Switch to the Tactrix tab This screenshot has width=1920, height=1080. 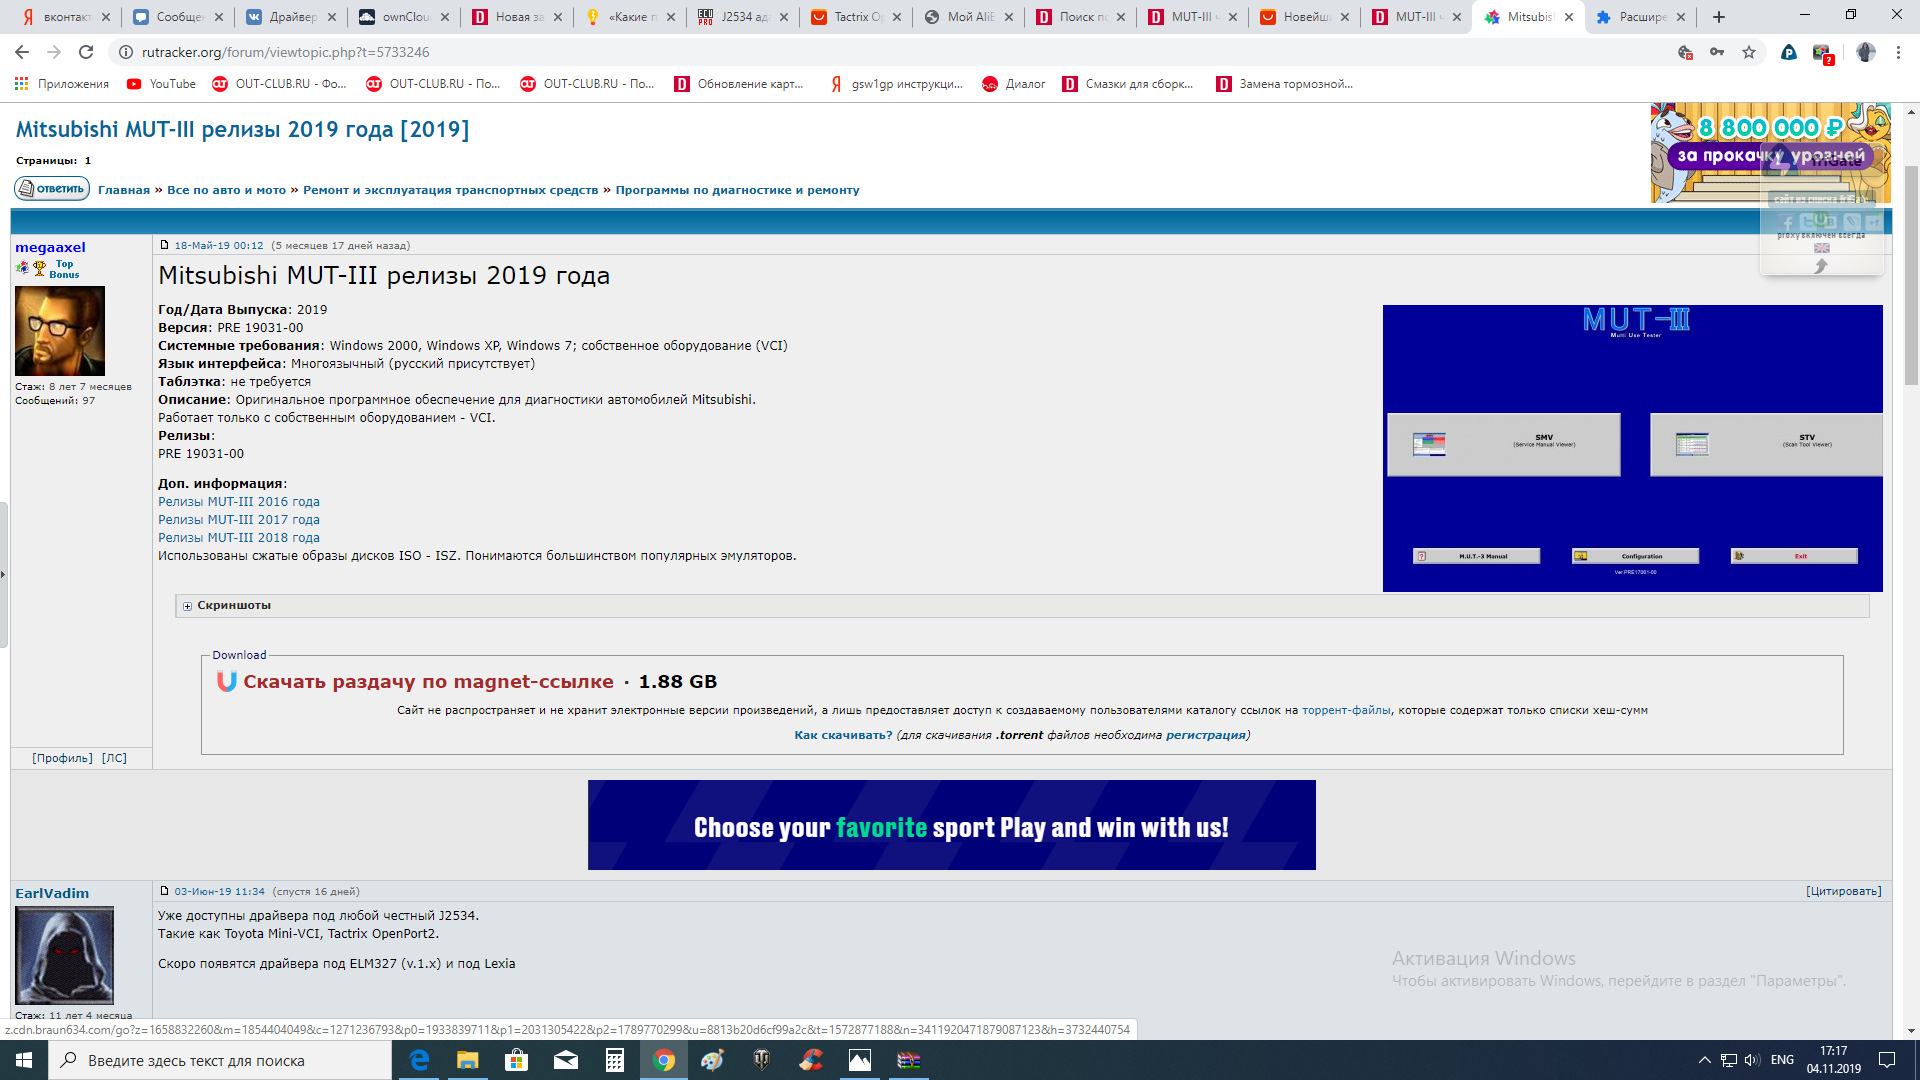click(x=856, y=17)
